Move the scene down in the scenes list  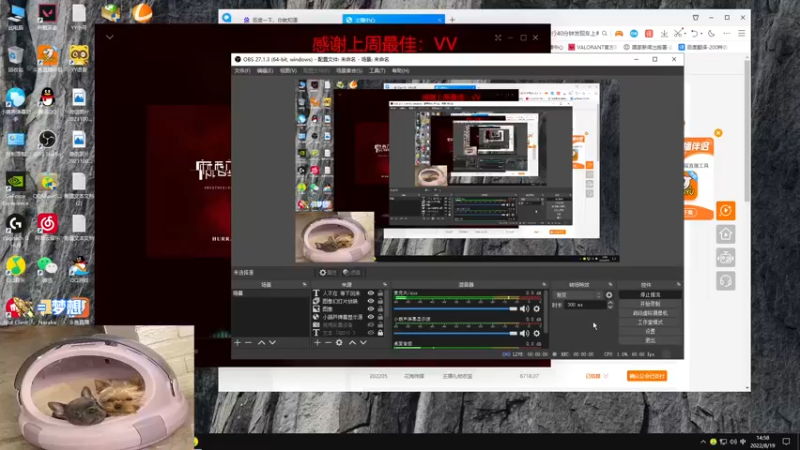coord(272,343)
